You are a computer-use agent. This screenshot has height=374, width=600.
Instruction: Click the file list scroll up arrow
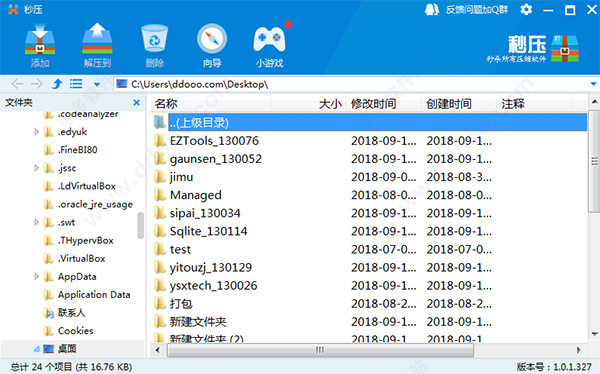(594, 102)
